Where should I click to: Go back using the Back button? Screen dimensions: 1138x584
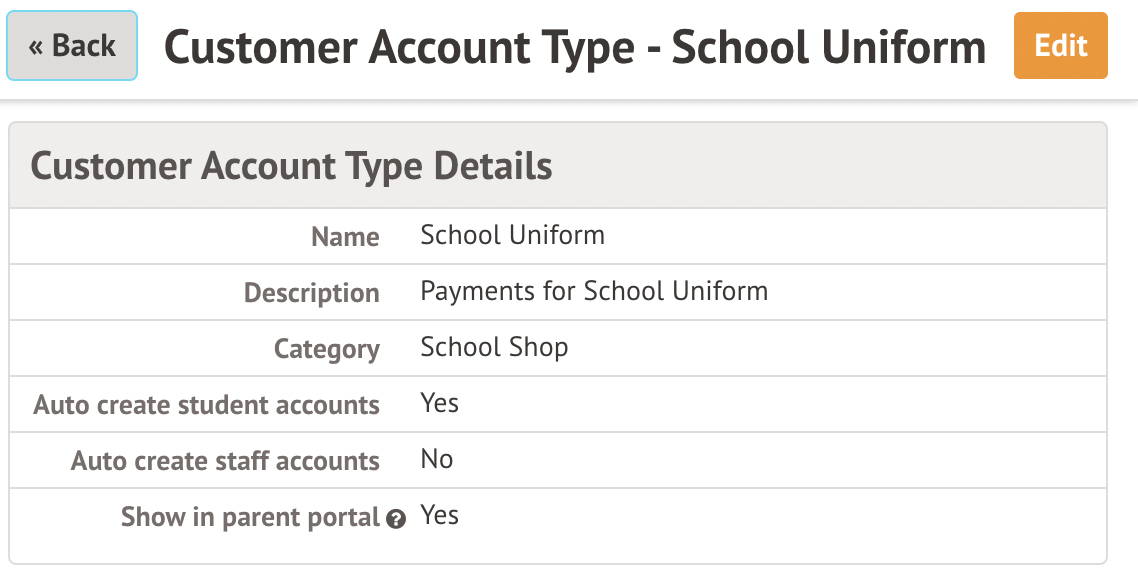pyautogui.click(x=72, y=46)
